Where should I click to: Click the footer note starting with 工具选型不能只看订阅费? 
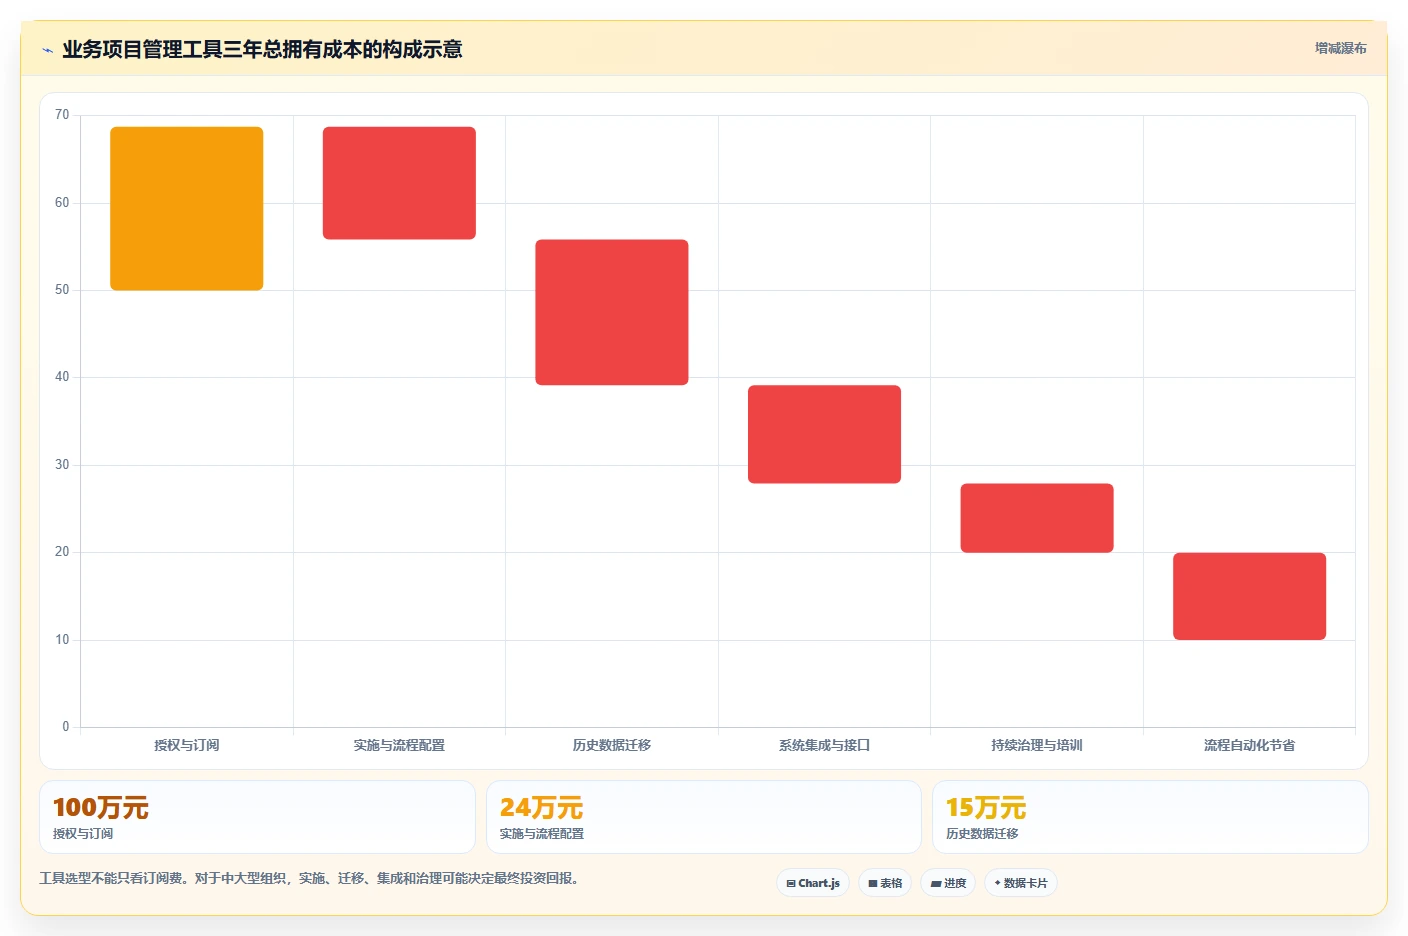tap(309, 879)
